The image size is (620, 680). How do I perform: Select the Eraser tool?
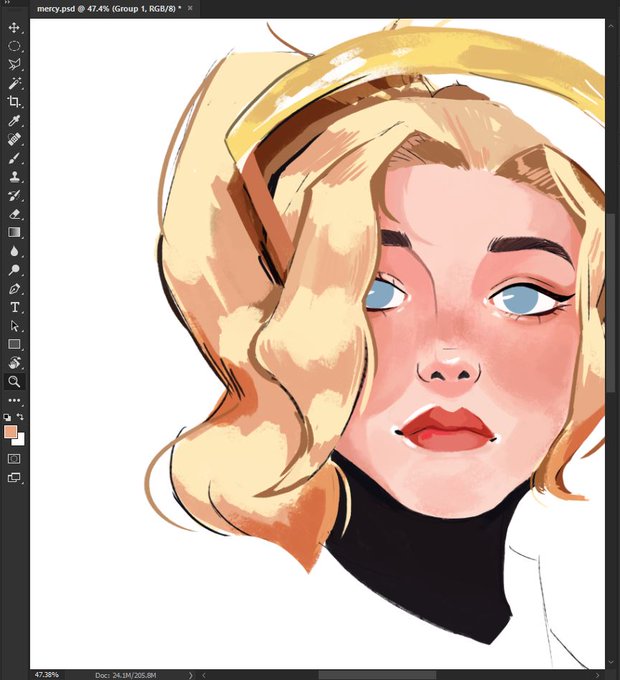pyautogui.click(x=14, y=214)
